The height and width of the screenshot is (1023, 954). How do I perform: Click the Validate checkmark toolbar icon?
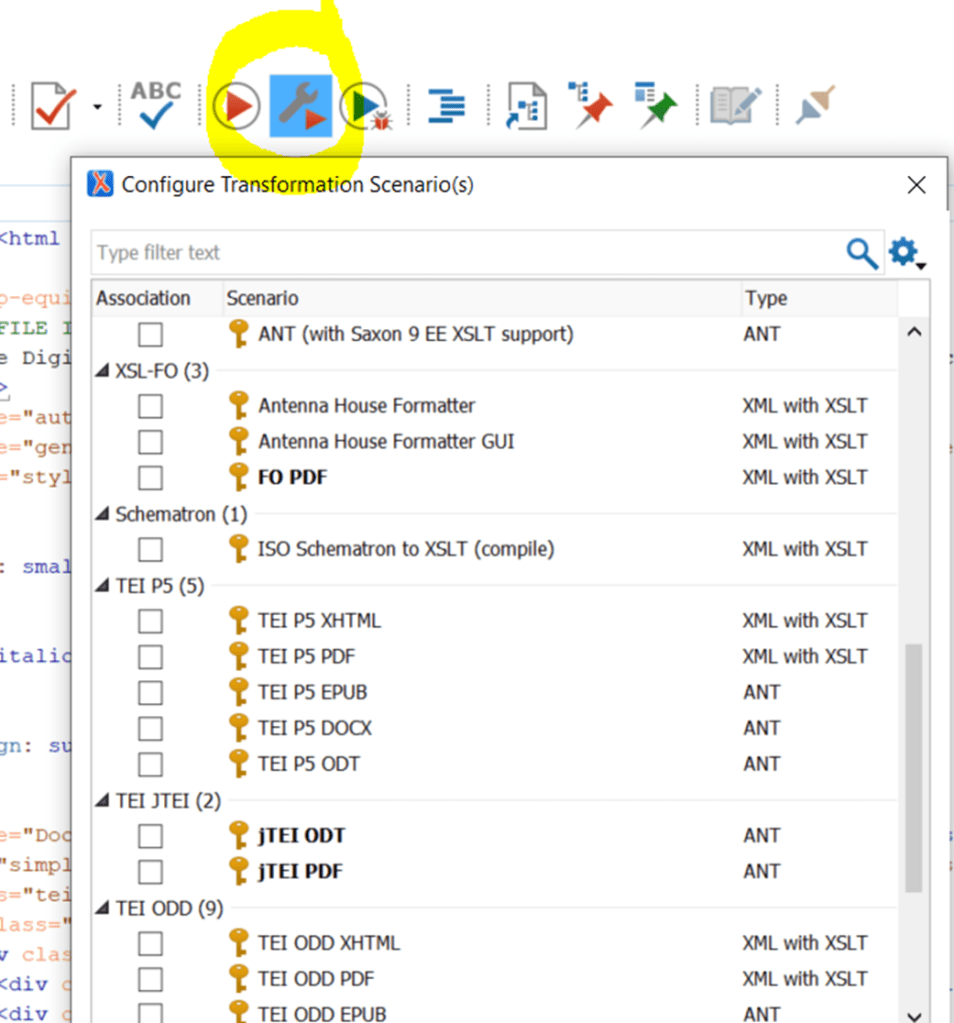click(x=52, y=105)
